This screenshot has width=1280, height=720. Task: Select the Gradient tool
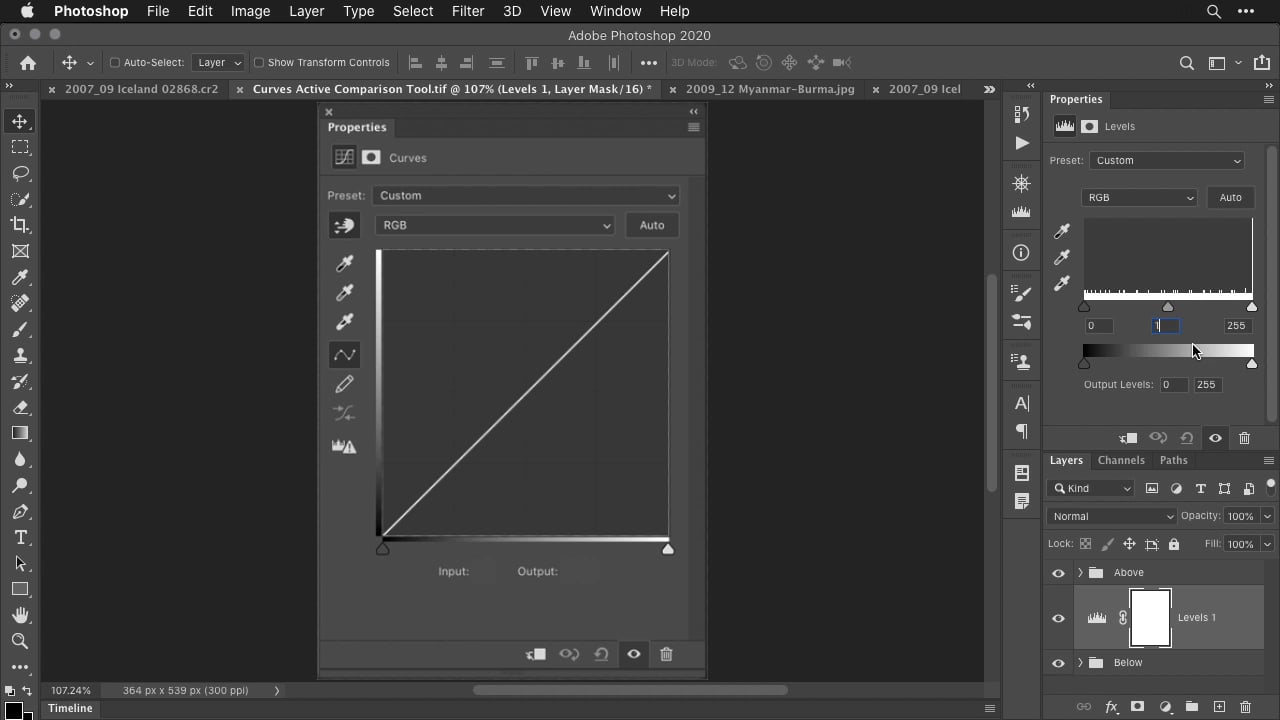20,433
